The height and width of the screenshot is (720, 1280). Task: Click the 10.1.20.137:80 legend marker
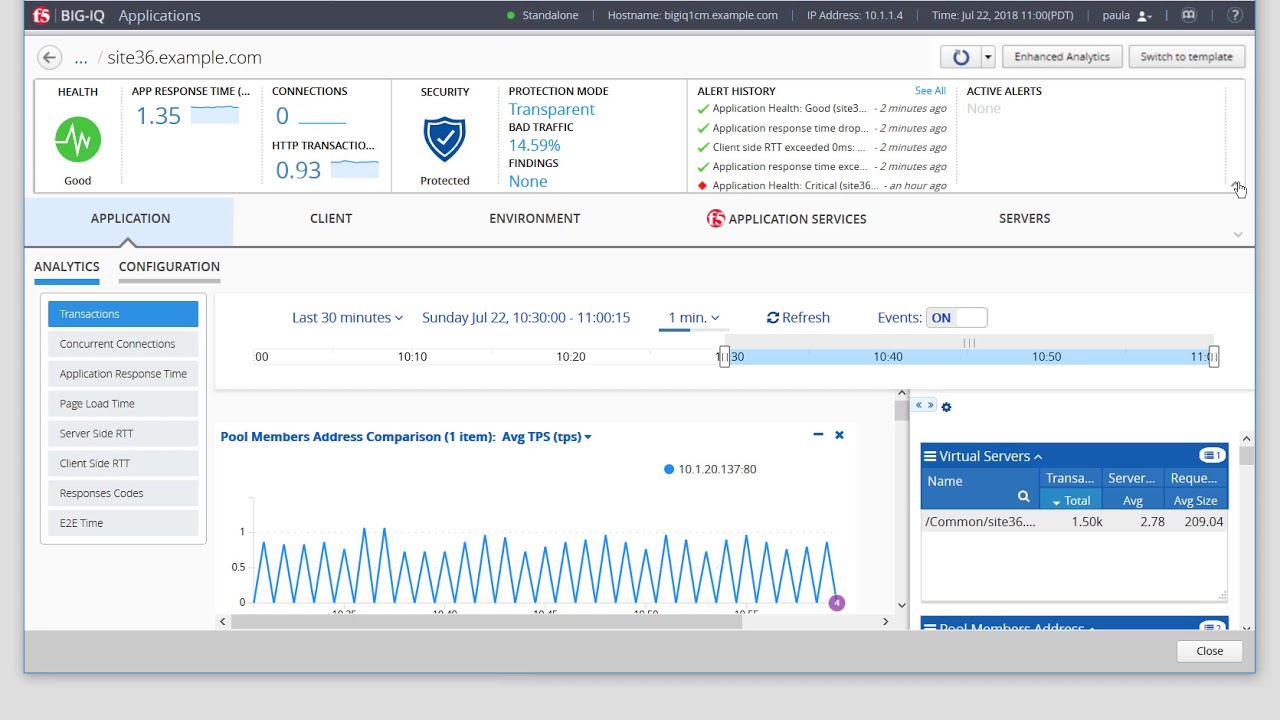(x=669, y=469)
